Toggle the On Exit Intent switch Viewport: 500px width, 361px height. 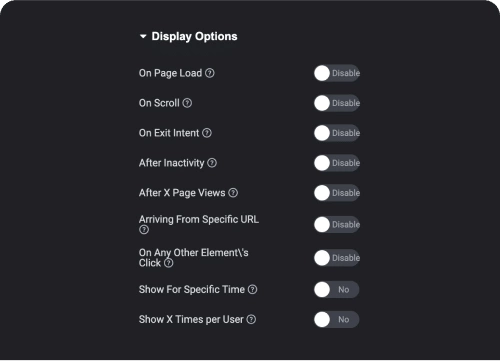click(x=337, y=133)
